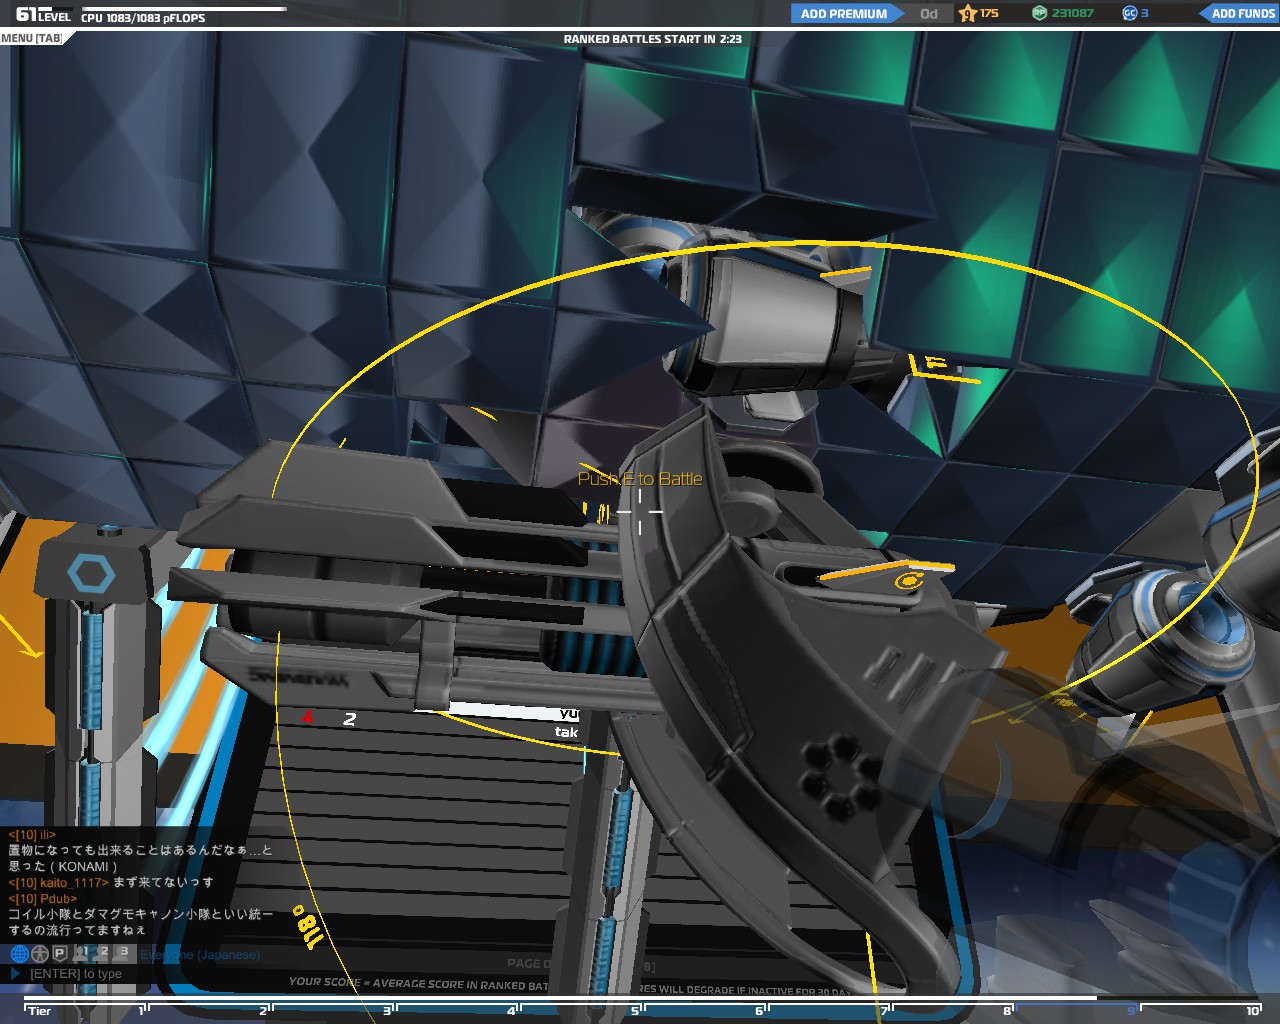The image size is (1280, 1024).
Task: Select the person chat channel icon
Action: tap(40, 954)
